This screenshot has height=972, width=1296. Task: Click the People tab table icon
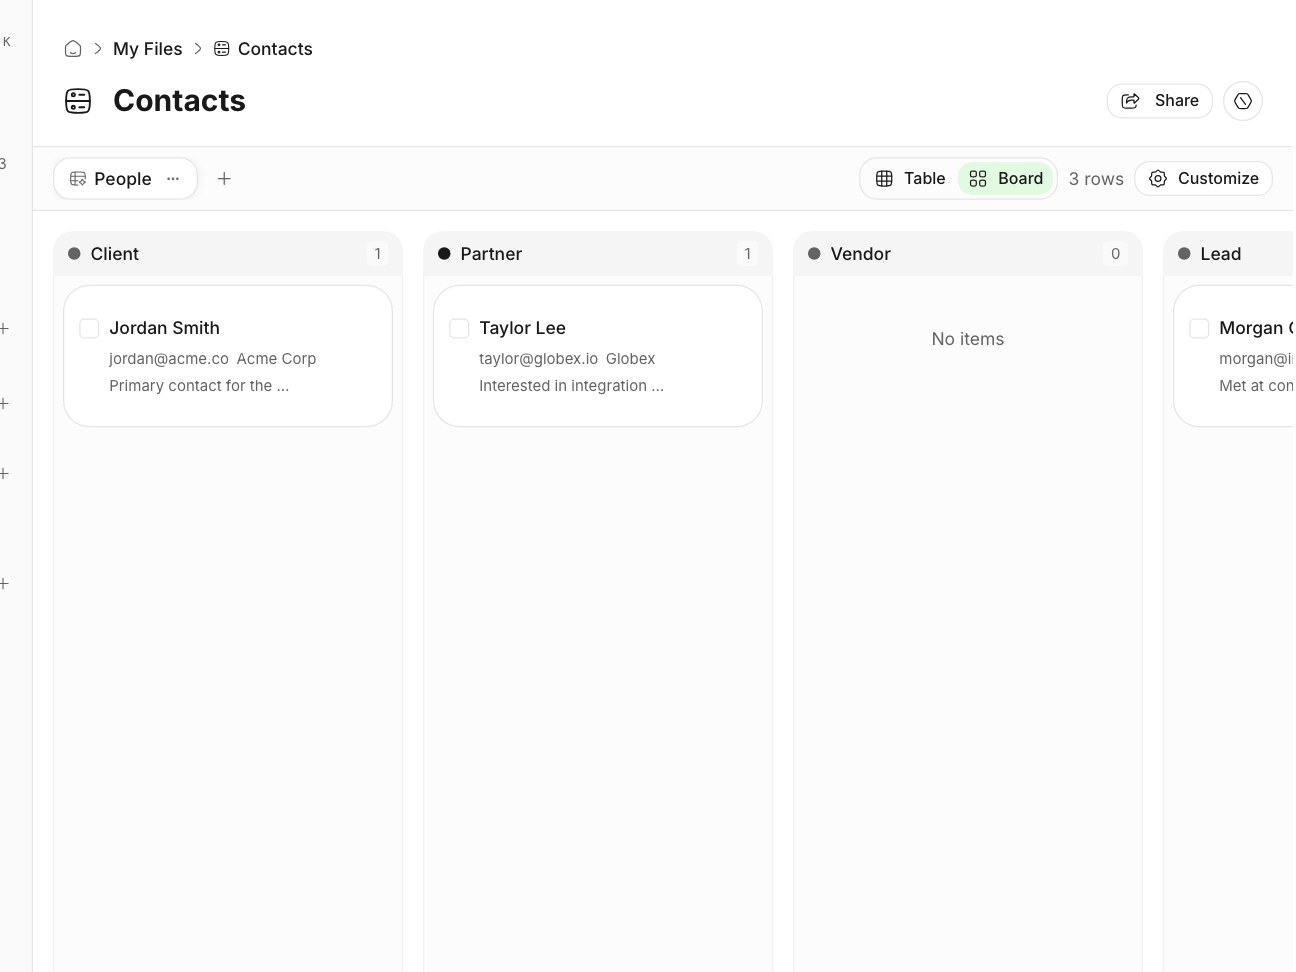click(x=78, y=179)
